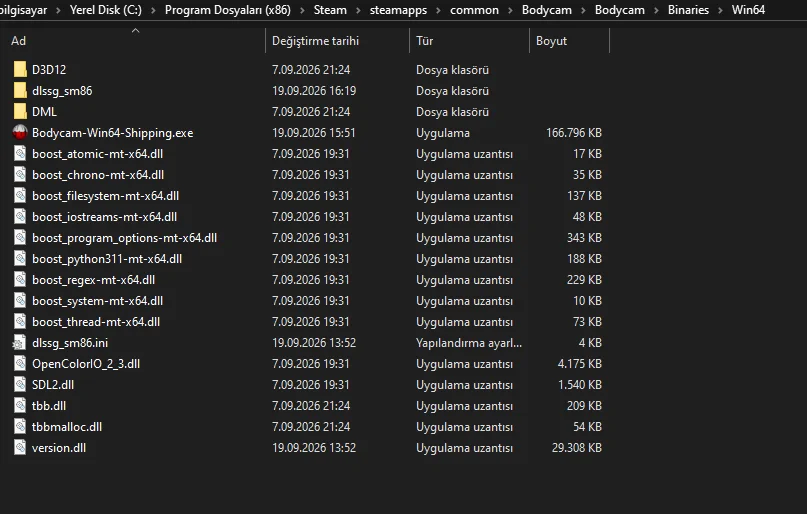Select the boost_program_options-mt-x64.dll file icon

20,238
